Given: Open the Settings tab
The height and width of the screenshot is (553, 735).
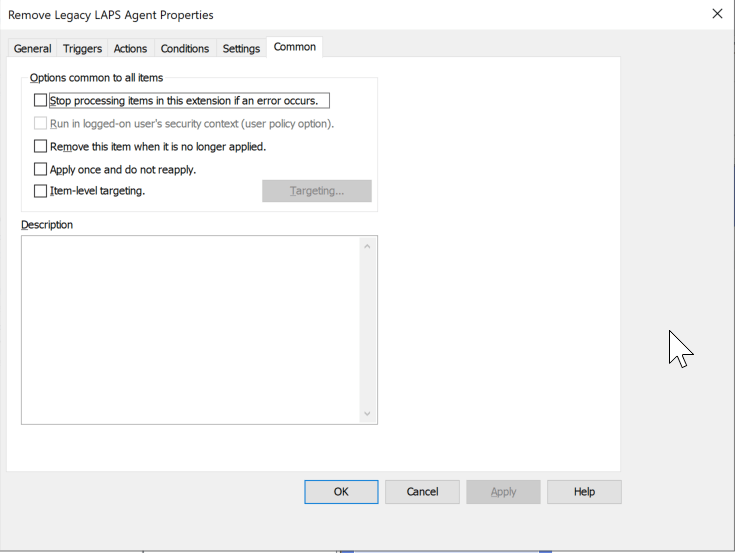Looking at the screenshot, I should 241,48.
